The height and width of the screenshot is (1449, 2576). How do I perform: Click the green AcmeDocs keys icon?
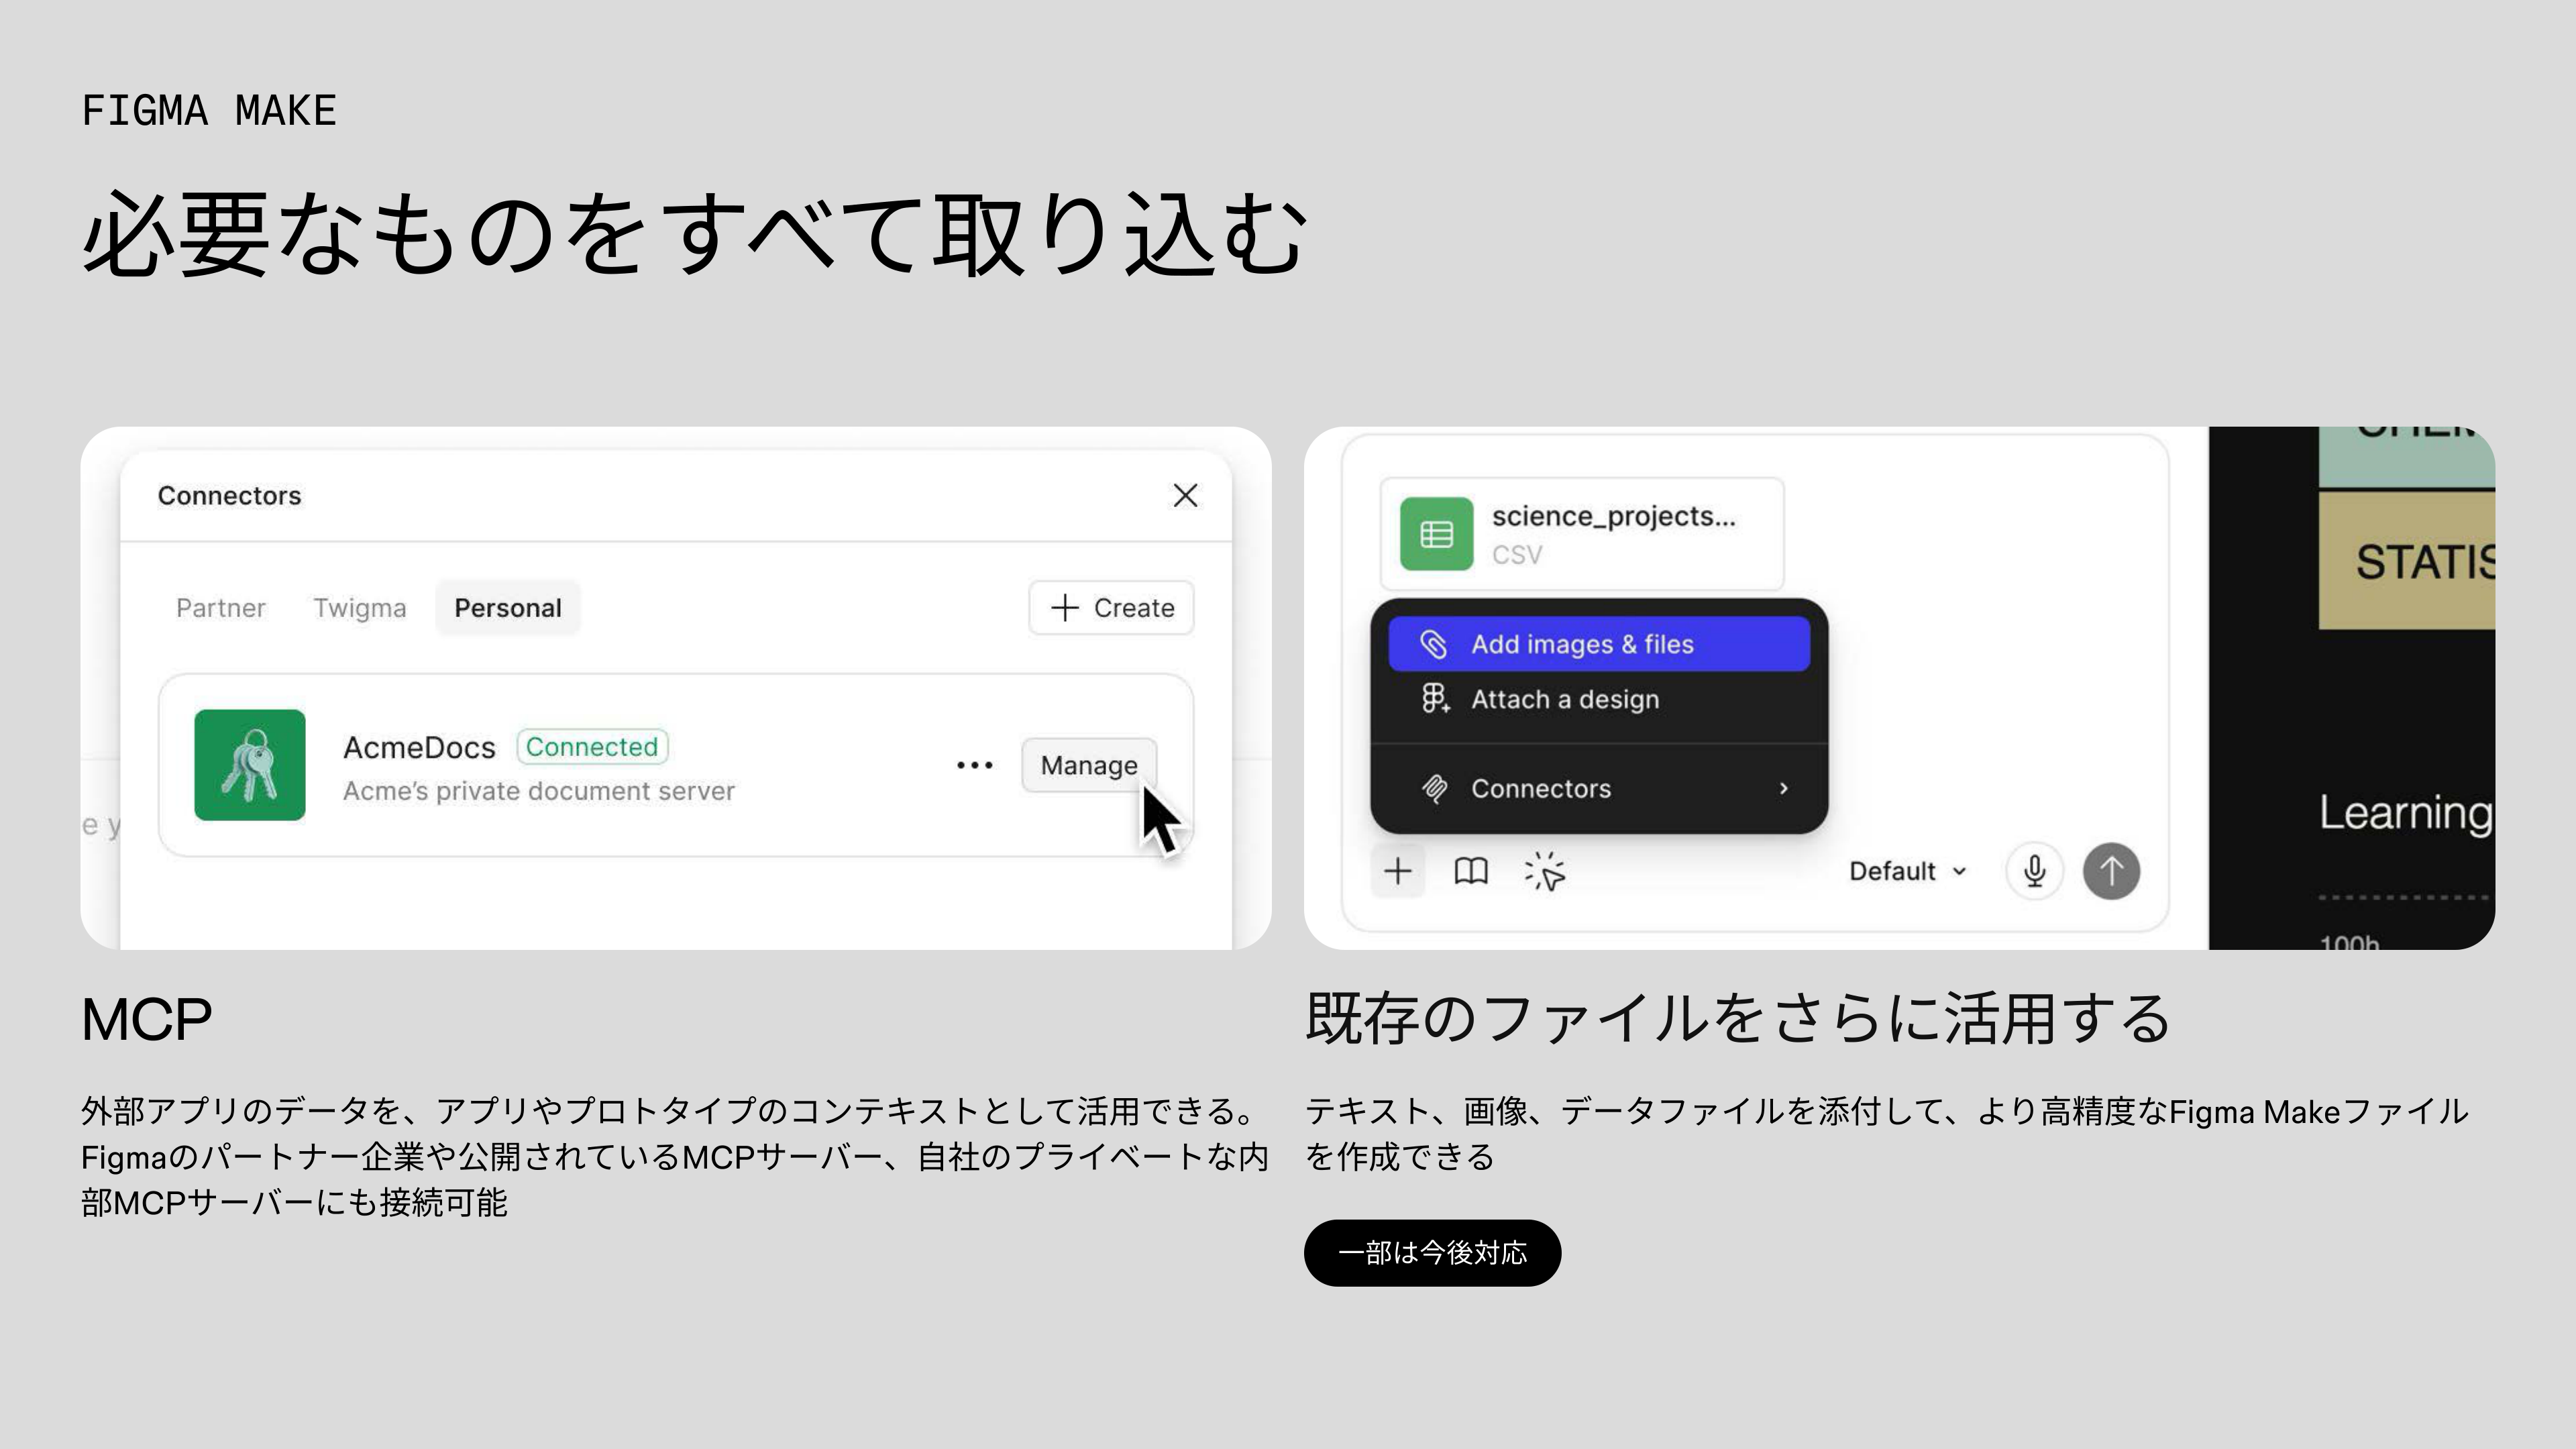pos(250,765)
